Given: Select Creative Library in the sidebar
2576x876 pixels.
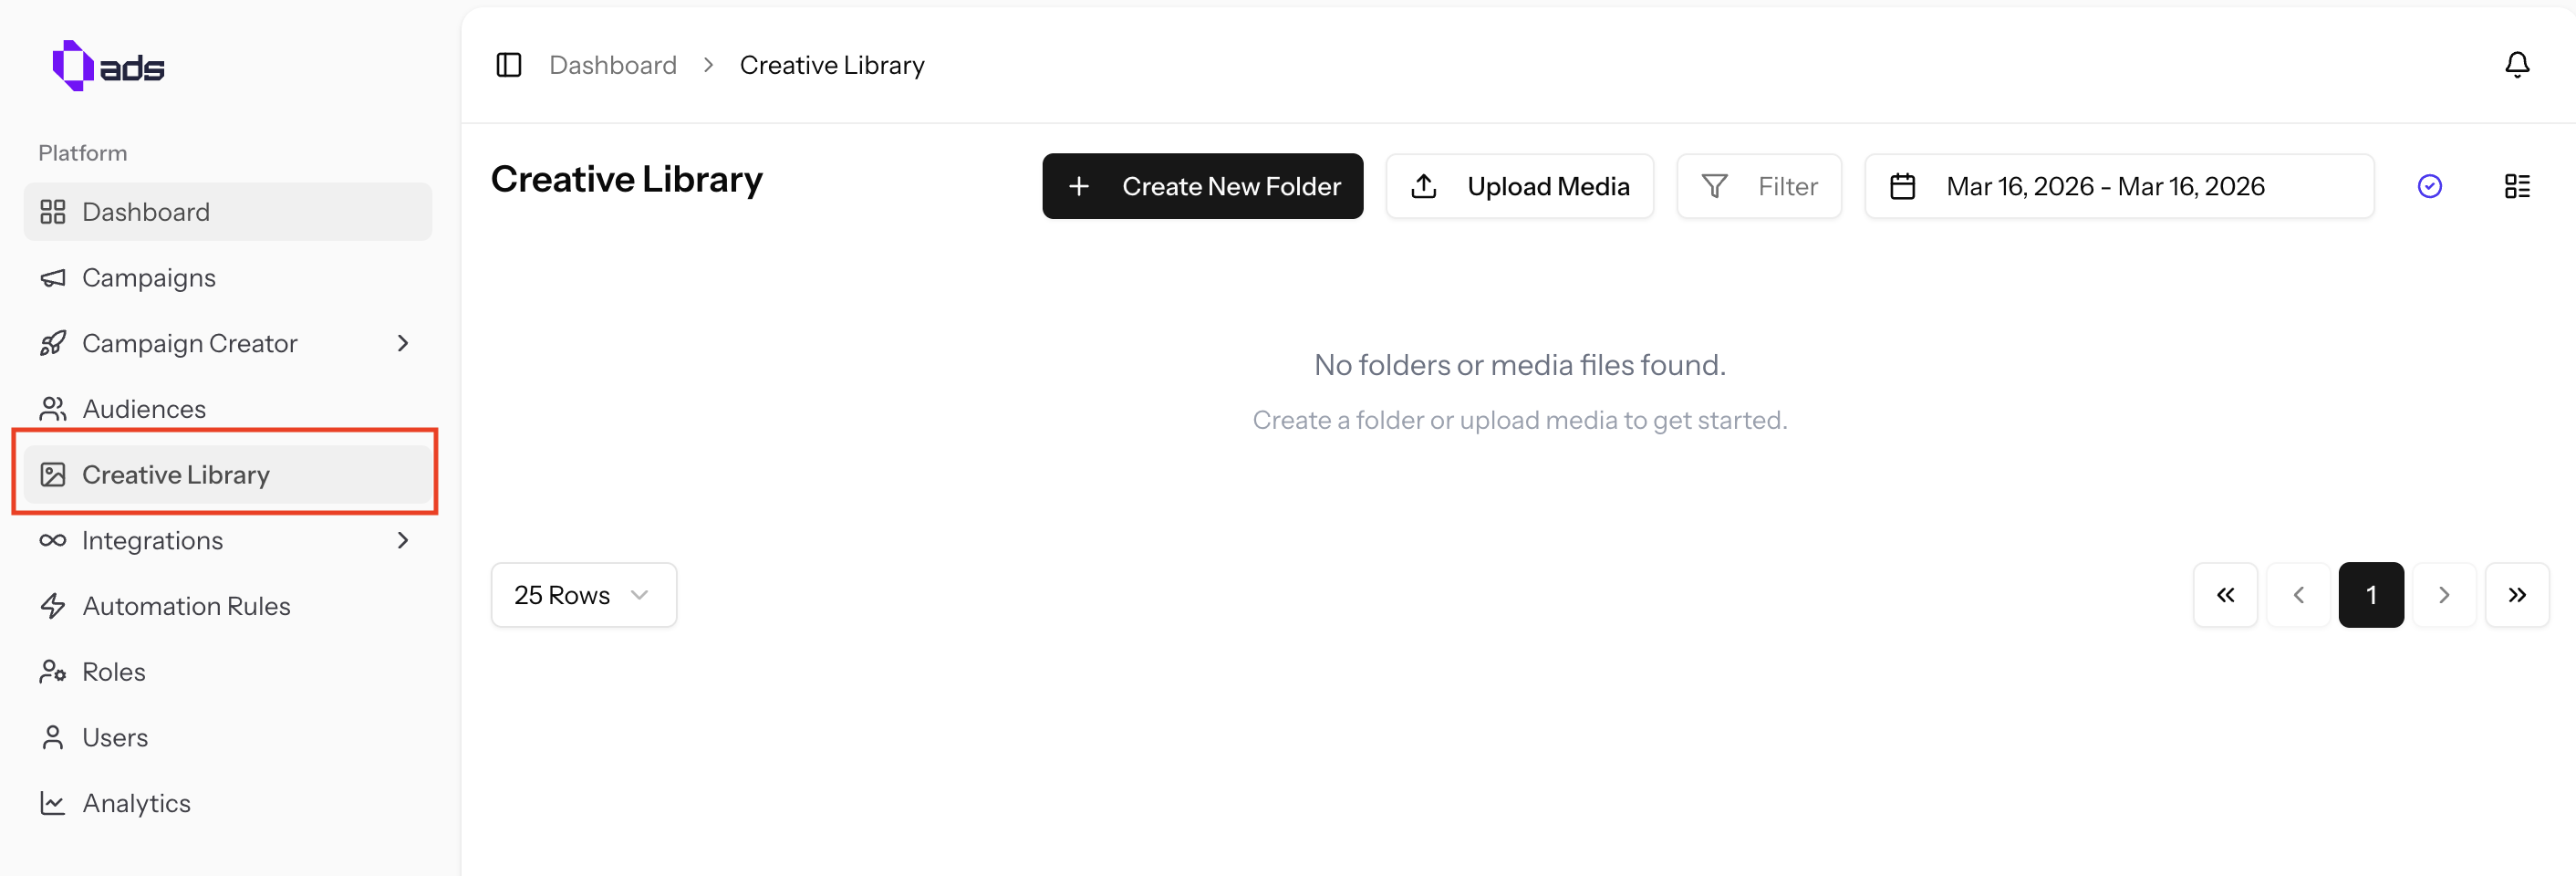Looking at the screenshot, I should coord(176,474).
